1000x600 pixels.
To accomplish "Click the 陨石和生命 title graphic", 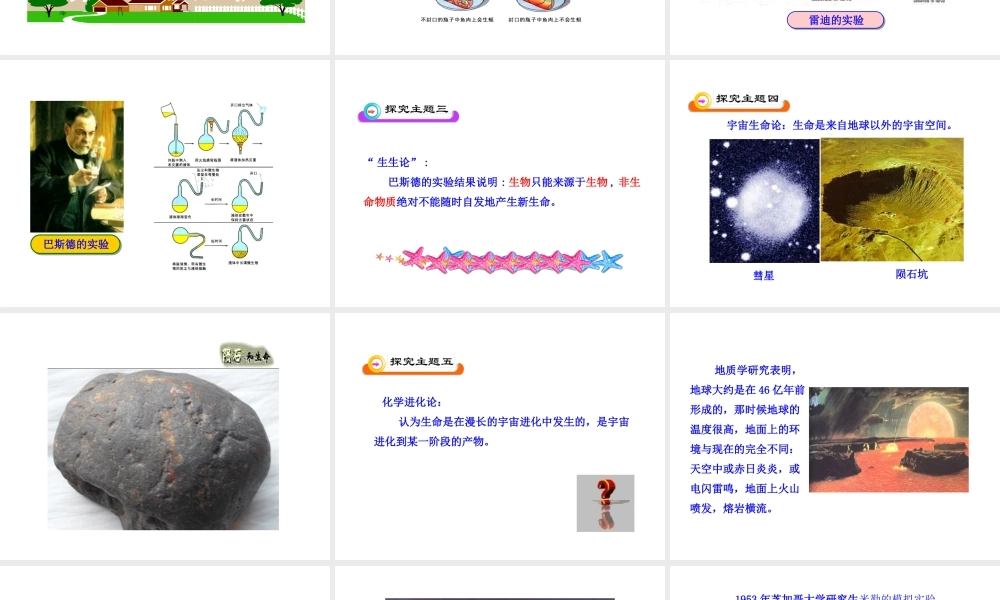I will [x=247, y=356].
